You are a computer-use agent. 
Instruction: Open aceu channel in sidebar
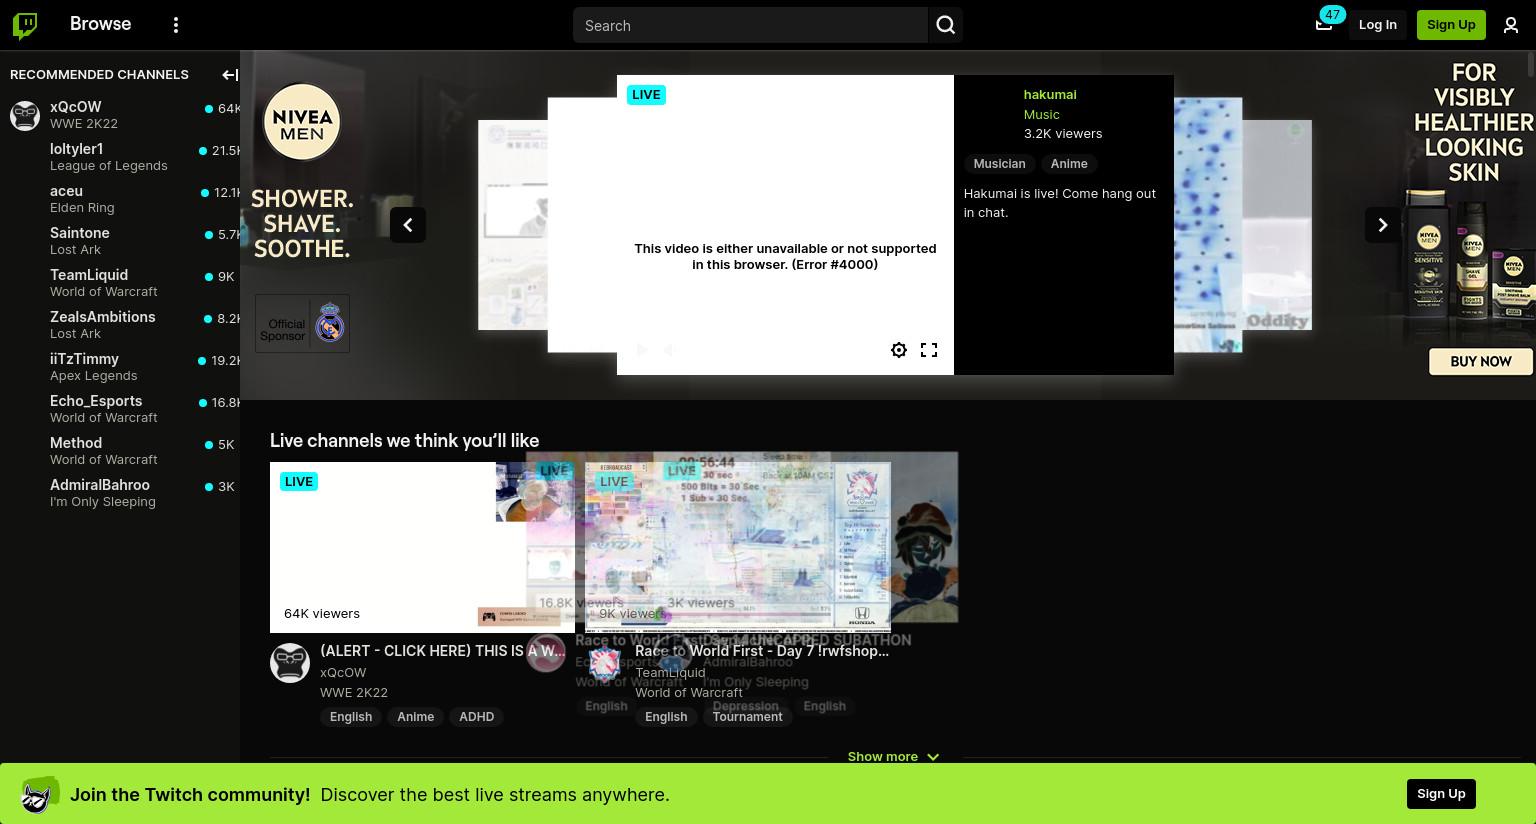click(x=120, y=199)
